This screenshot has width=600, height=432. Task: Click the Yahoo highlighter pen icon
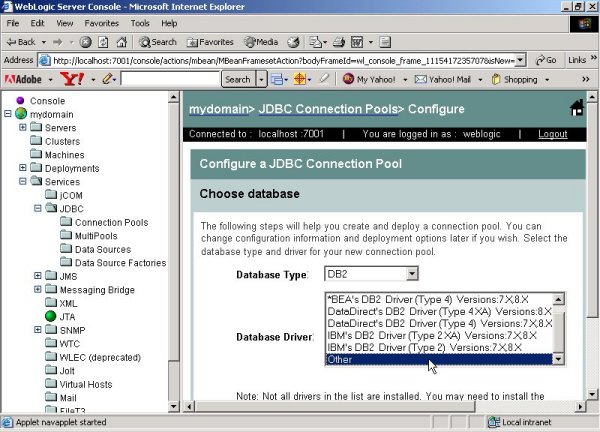pos(324,79)
